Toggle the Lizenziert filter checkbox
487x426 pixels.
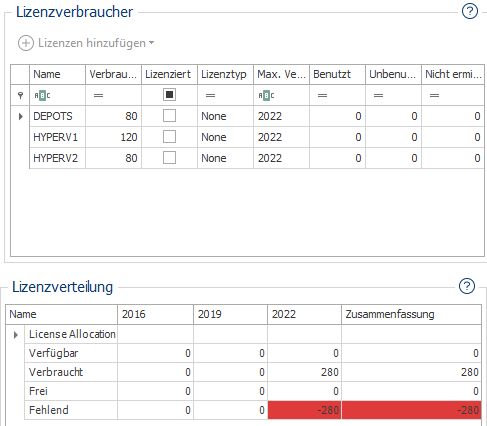169,95
